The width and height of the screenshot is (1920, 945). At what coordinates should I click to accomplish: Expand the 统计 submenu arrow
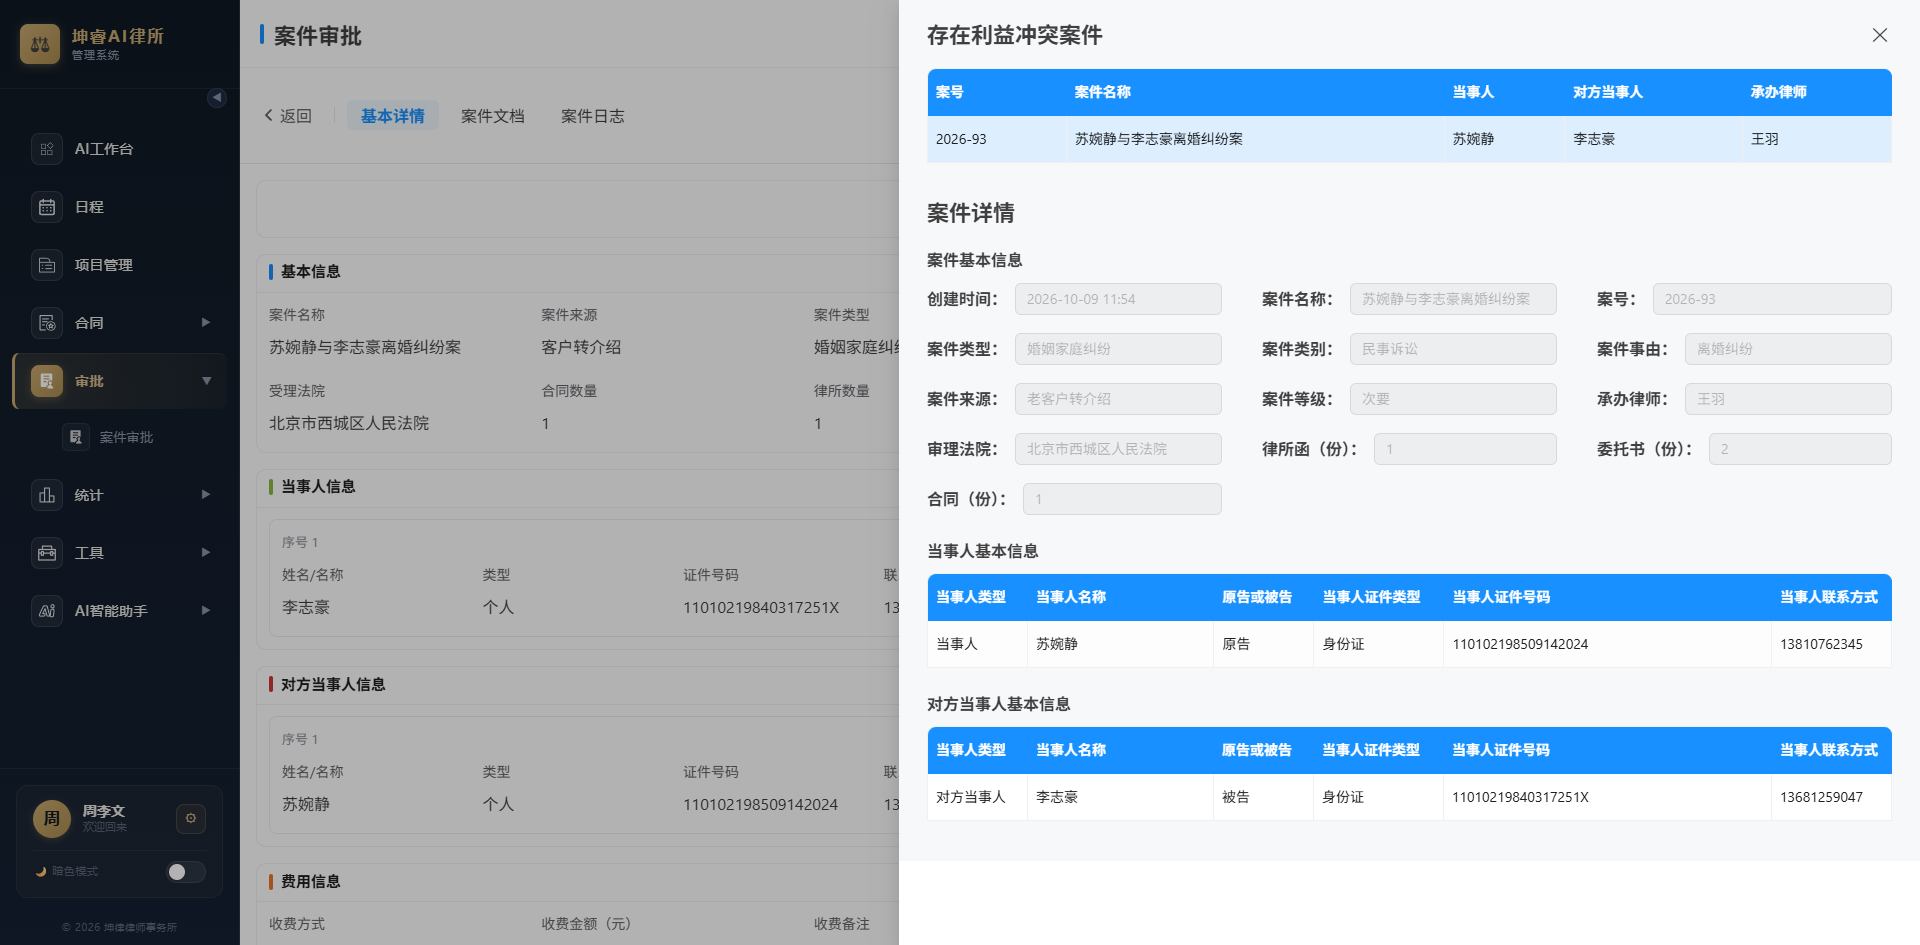point(206,495)
